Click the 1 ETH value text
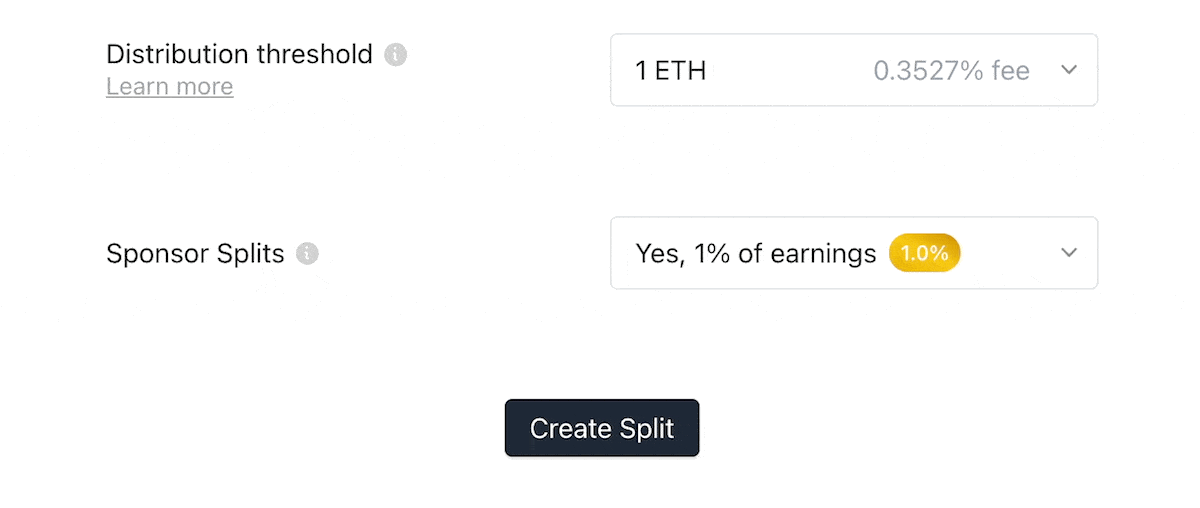This screenshot has width=1200, height=508. 671,71
